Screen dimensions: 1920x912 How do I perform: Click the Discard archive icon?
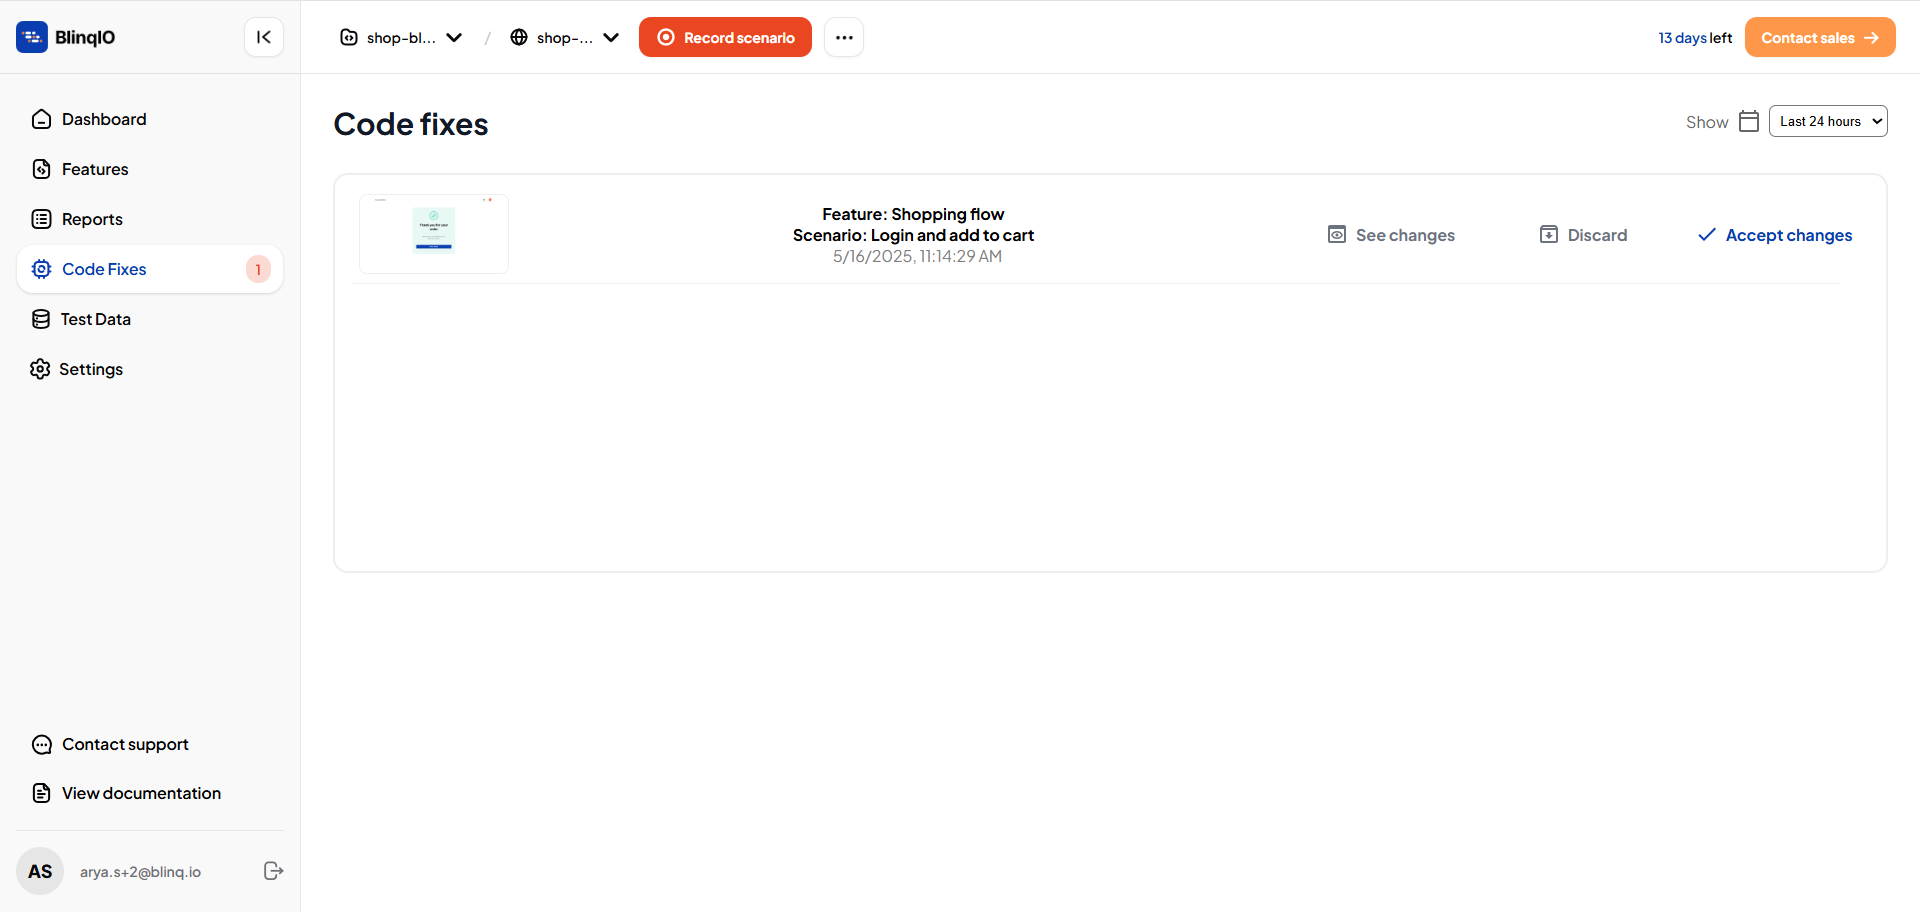(x=1549, y=235)
